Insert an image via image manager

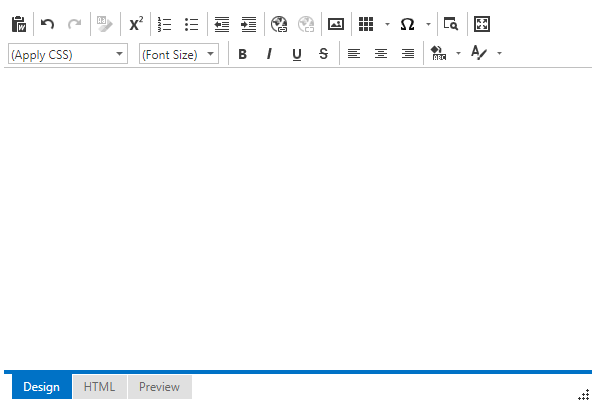pyautogui.click(x=336, y=24)
